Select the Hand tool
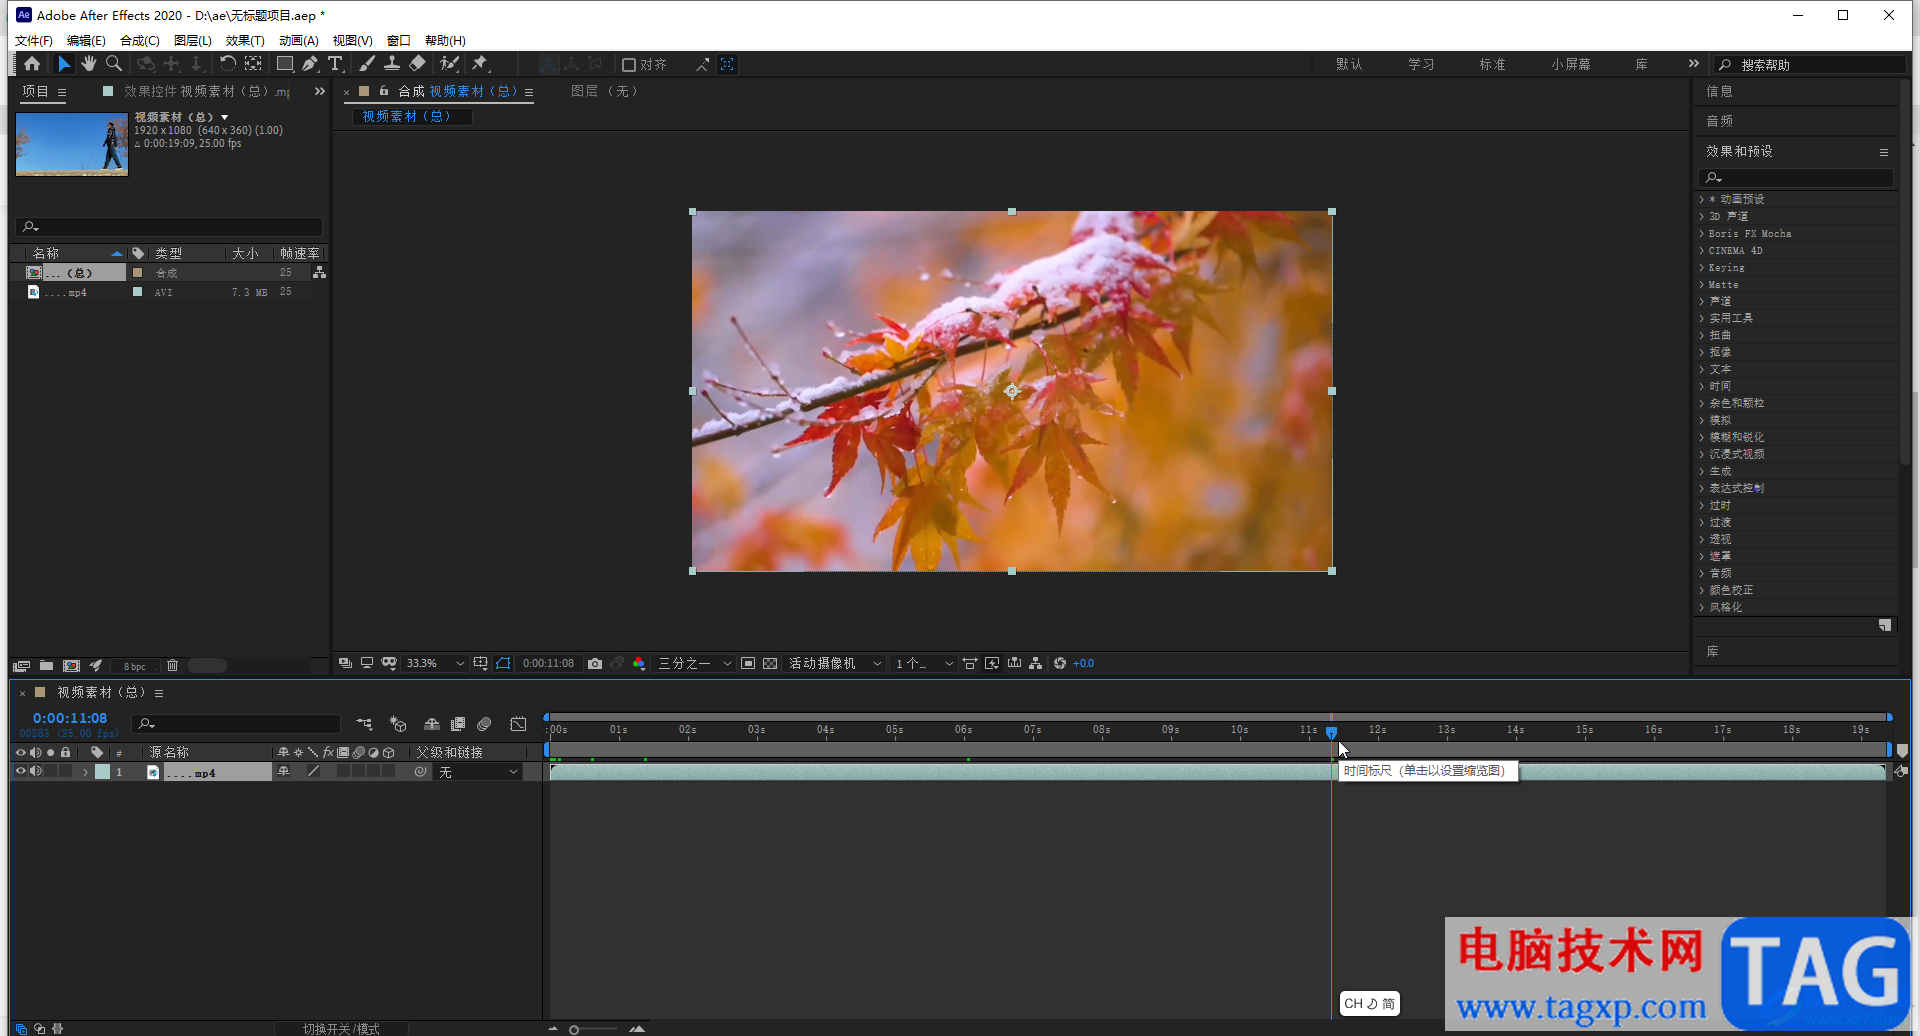Screen dimensions: 1920x1036 pyautogui.click(x=89, y=64)
